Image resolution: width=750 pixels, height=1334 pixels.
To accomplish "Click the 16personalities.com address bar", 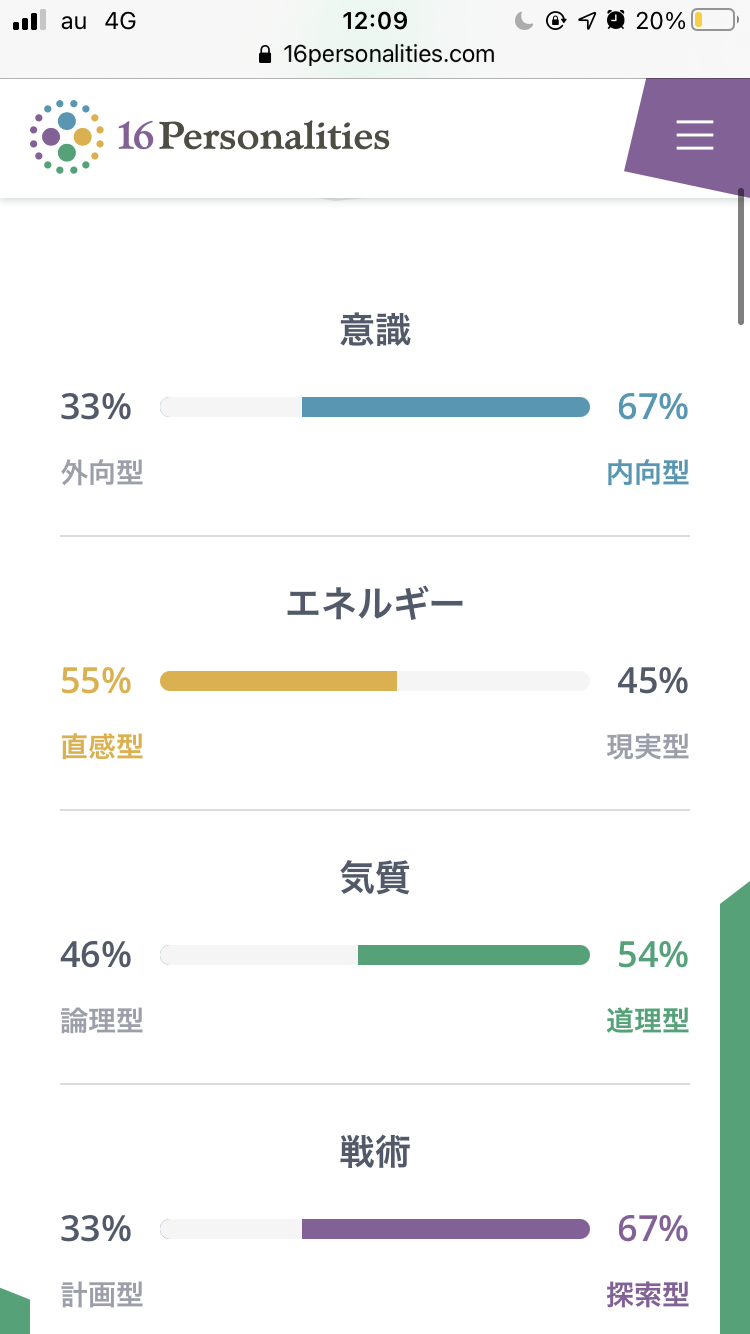I will (376, 54).
